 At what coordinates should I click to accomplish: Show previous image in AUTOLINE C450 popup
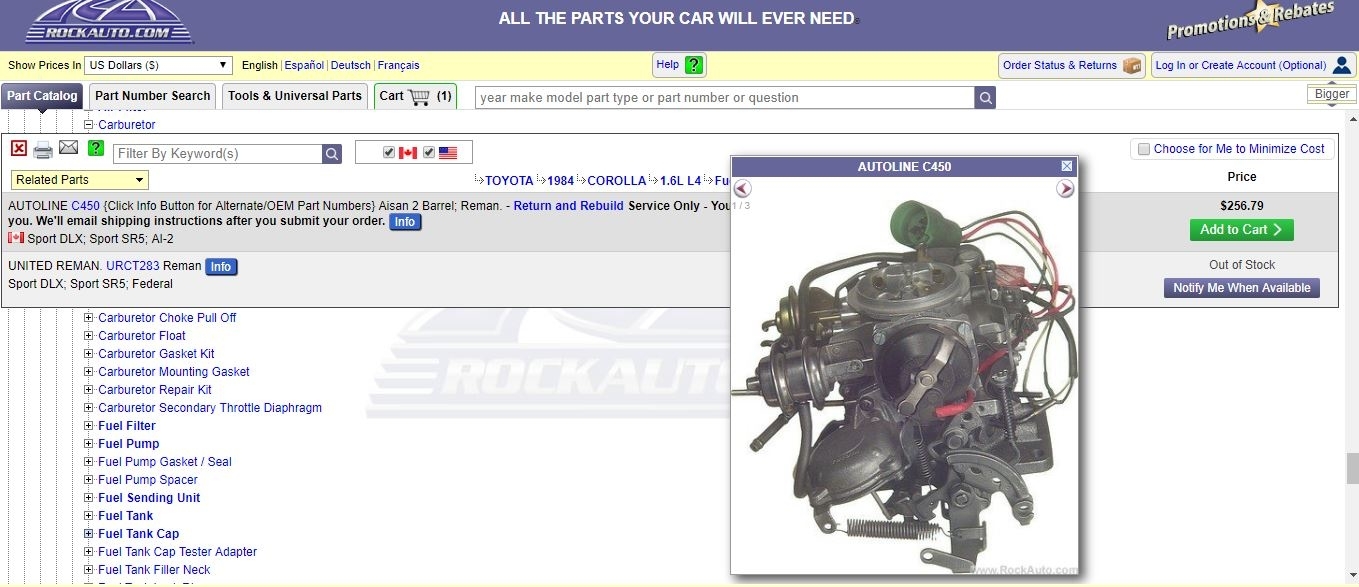pos(742,188)
